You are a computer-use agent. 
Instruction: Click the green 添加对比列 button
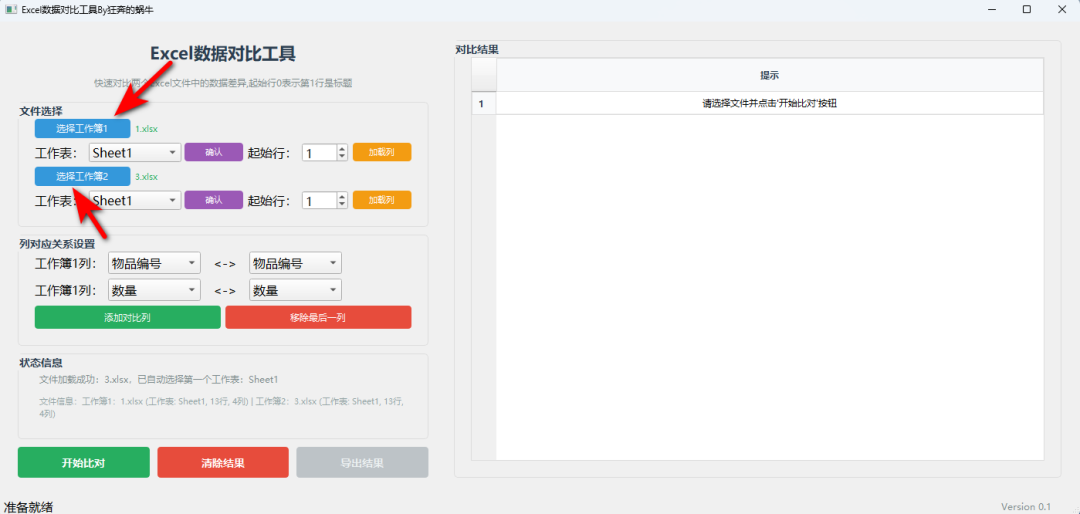pyautogui.click(x=128, y=318)
